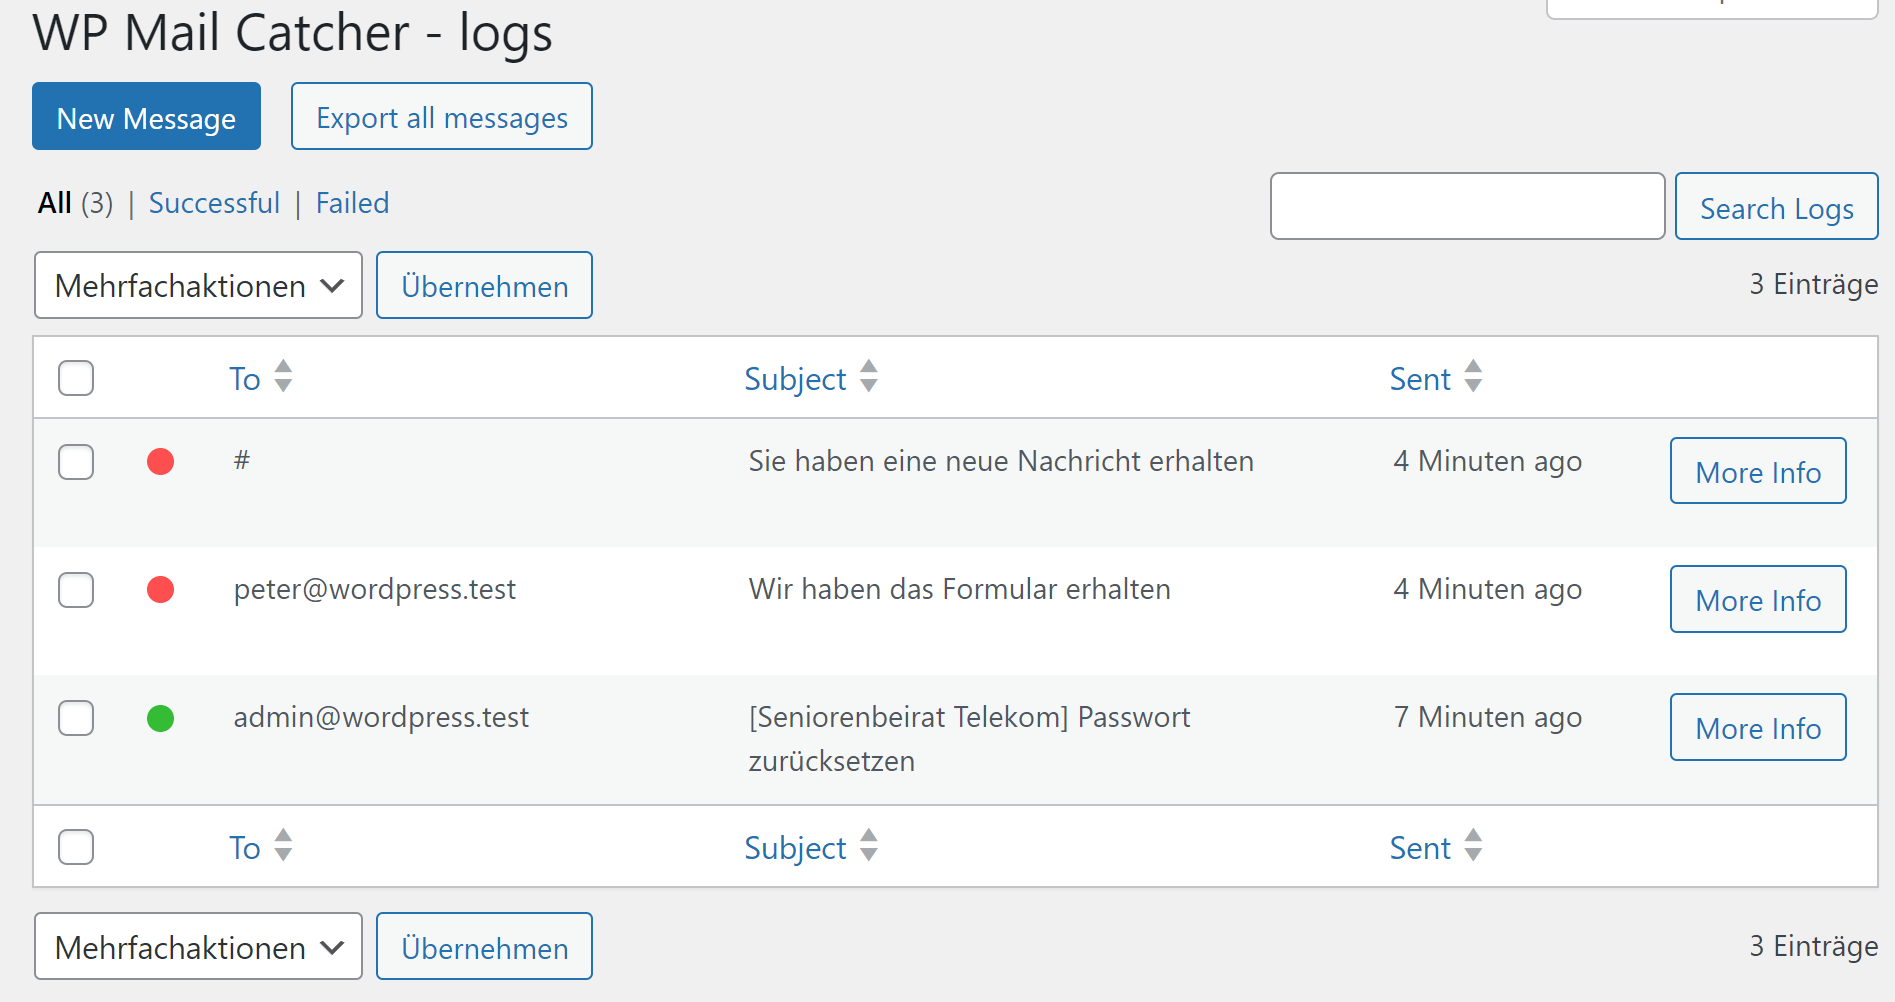Click sort arrows beside bottom Sent header
1895x1002 pixels.
(x=1472, y=845)
